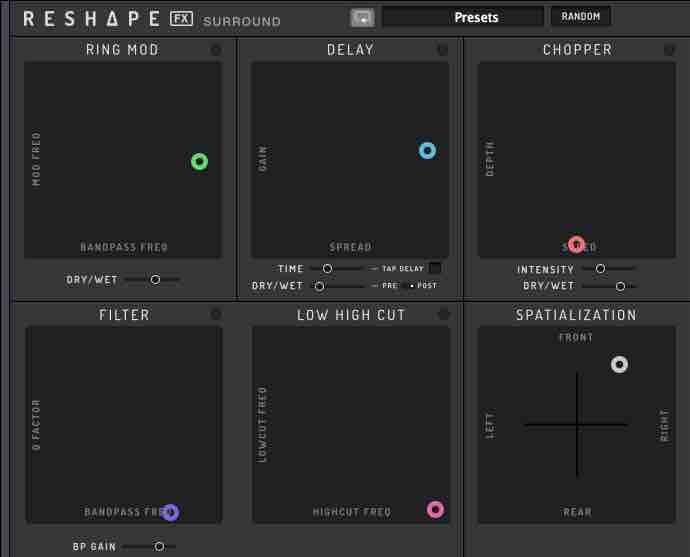Open the Presets dropdown
Viewport: 690px width, 557px height.
[463, 17]
